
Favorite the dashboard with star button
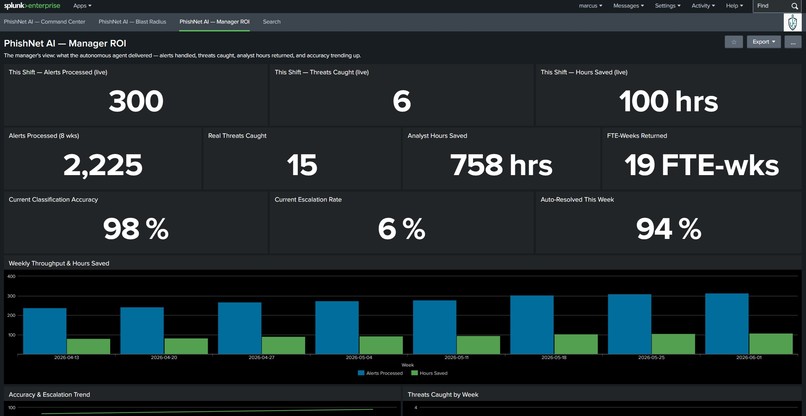(x=734, y=42)
